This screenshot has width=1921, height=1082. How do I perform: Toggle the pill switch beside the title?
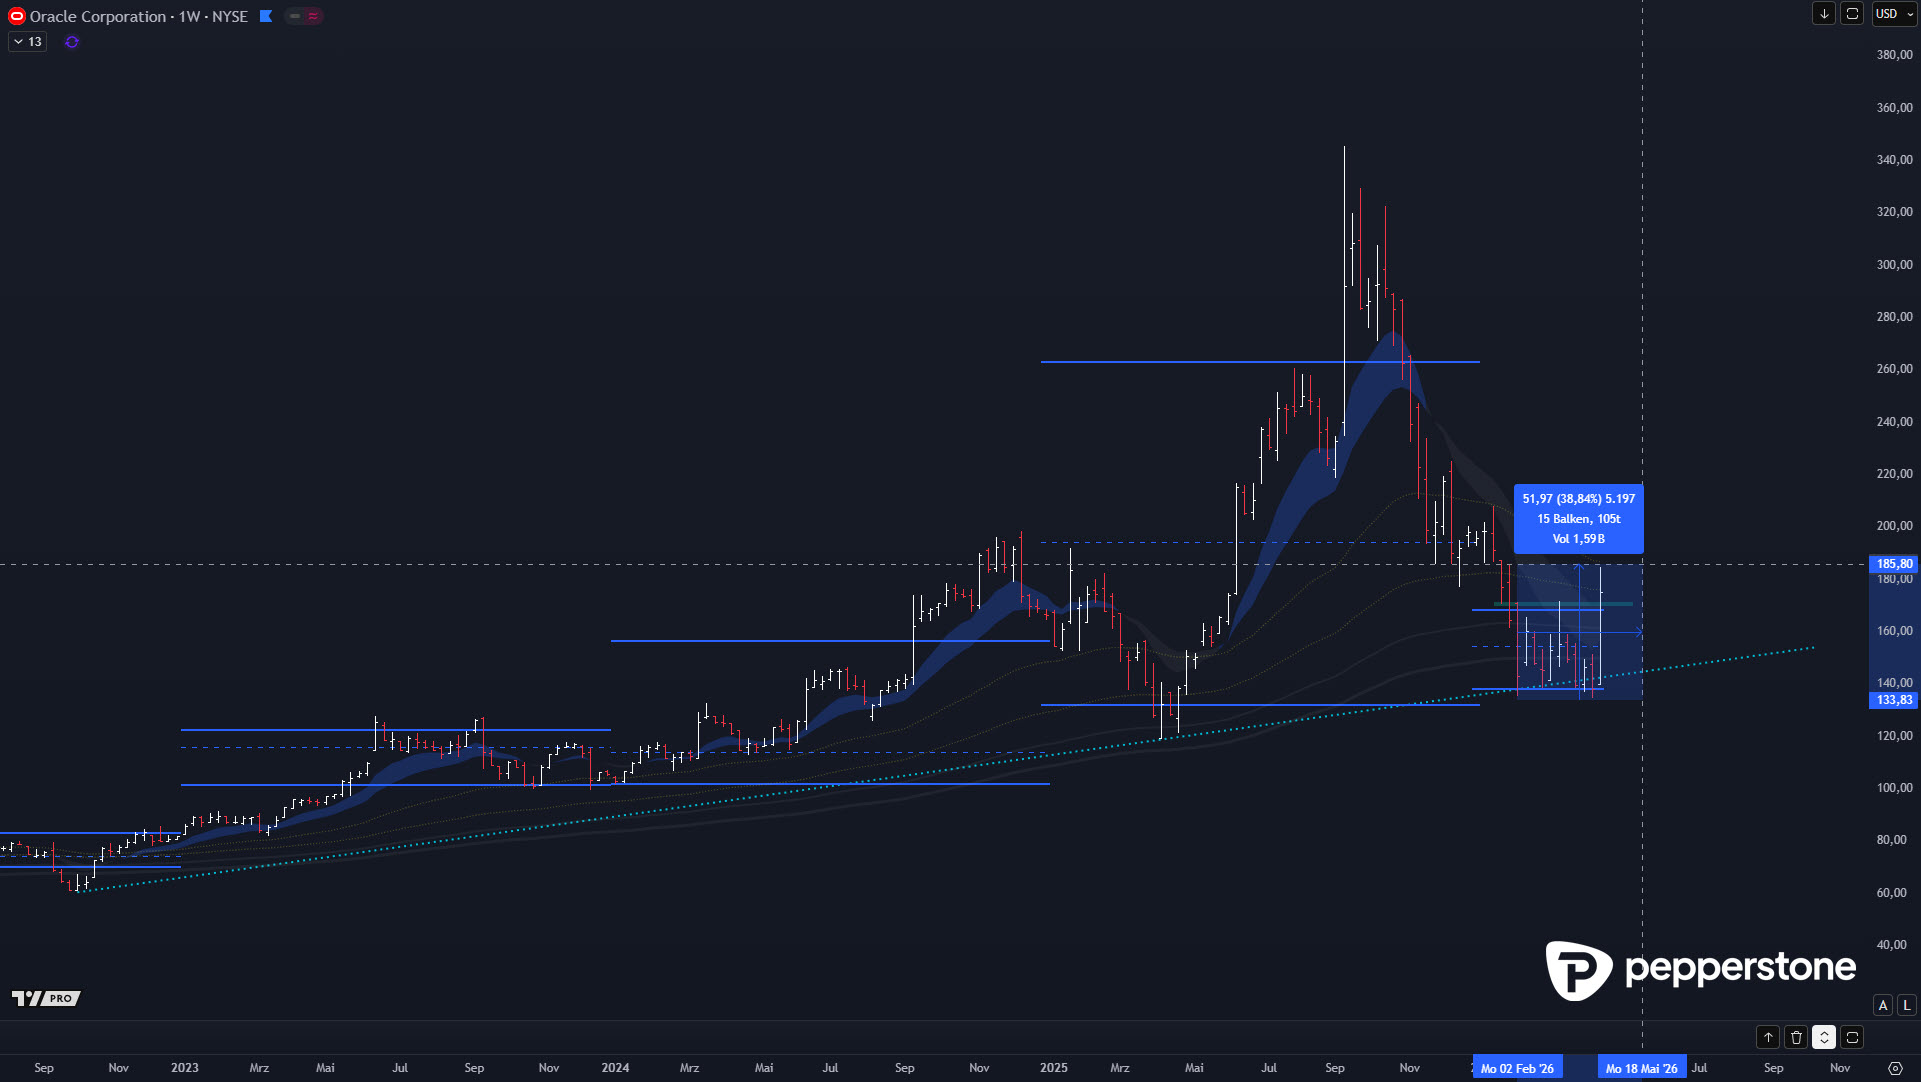[303, 16]
